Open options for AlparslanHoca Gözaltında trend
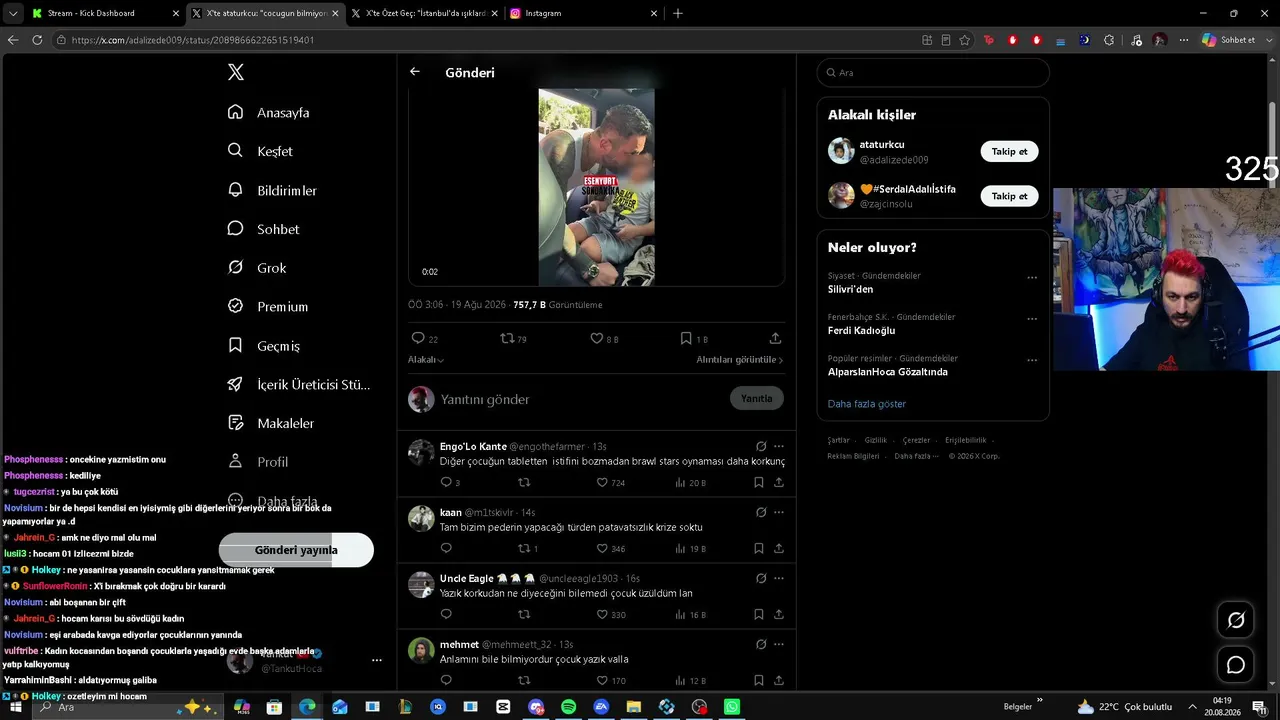Screen dimensions: 1280x720 point(1032,360)
